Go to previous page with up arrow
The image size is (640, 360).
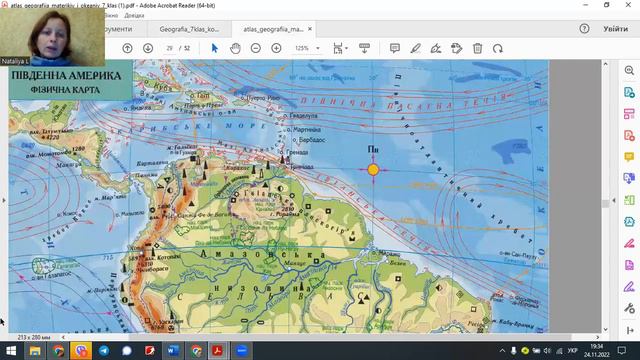coord(127,48)
